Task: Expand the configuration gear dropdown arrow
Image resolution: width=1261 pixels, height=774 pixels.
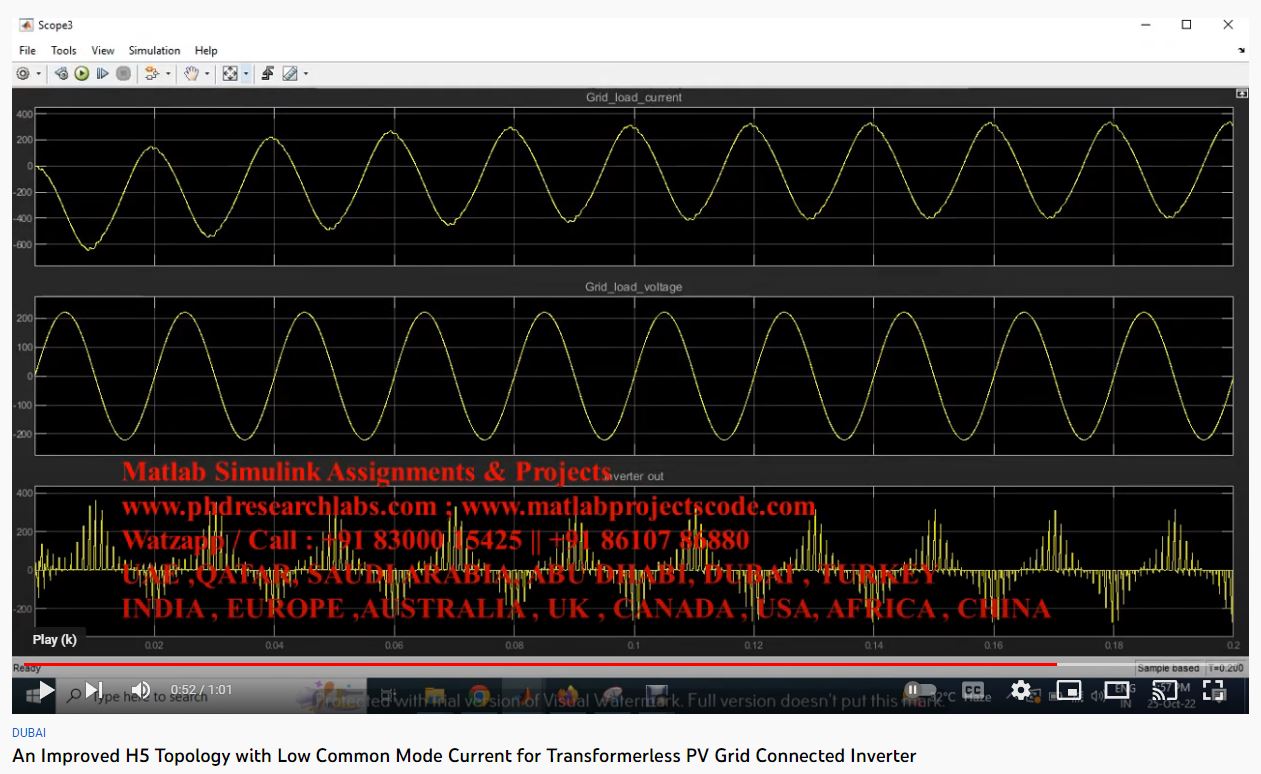Action: [39, 74]
